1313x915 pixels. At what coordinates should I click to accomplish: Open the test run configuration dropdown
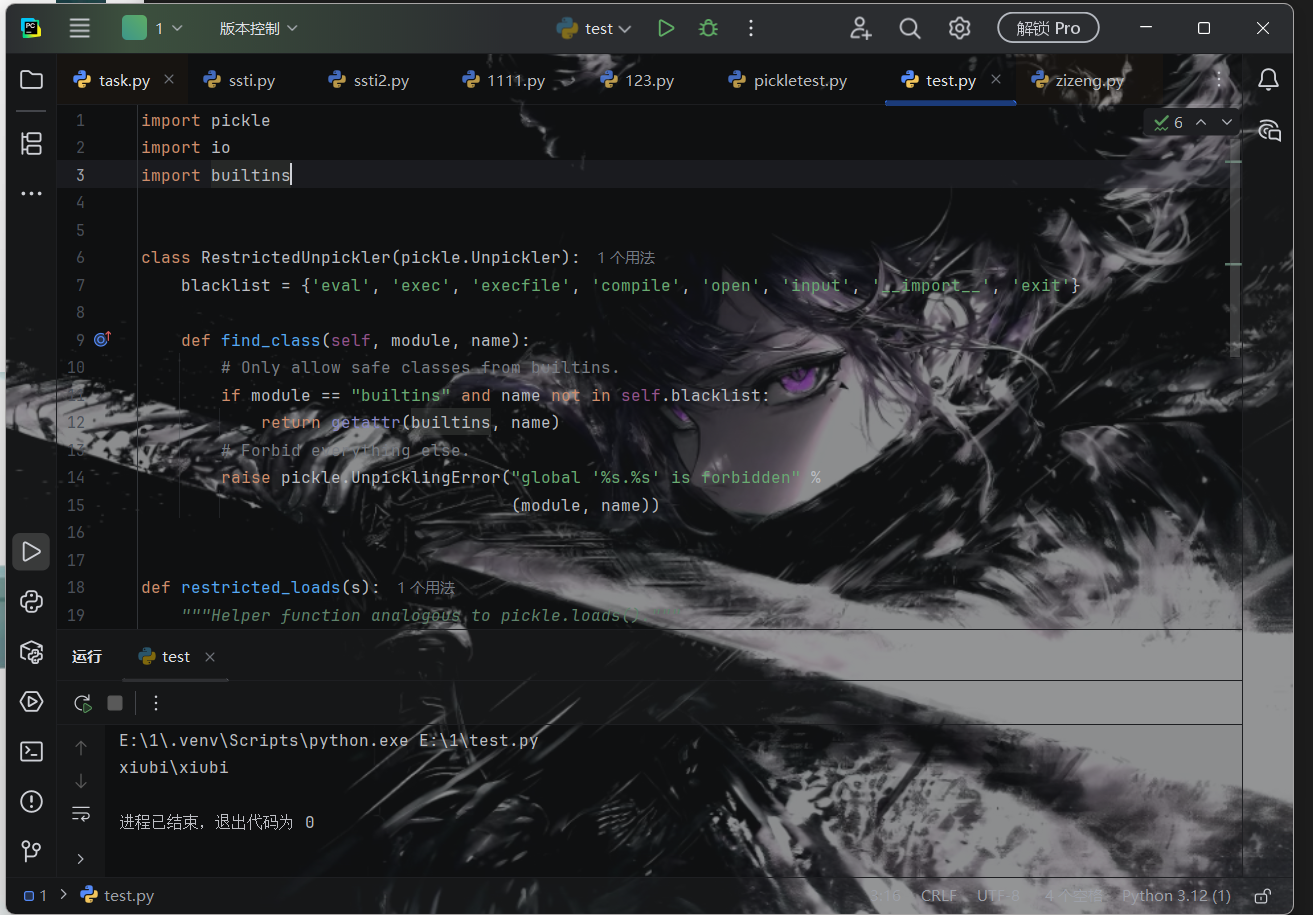coord(595,29)
